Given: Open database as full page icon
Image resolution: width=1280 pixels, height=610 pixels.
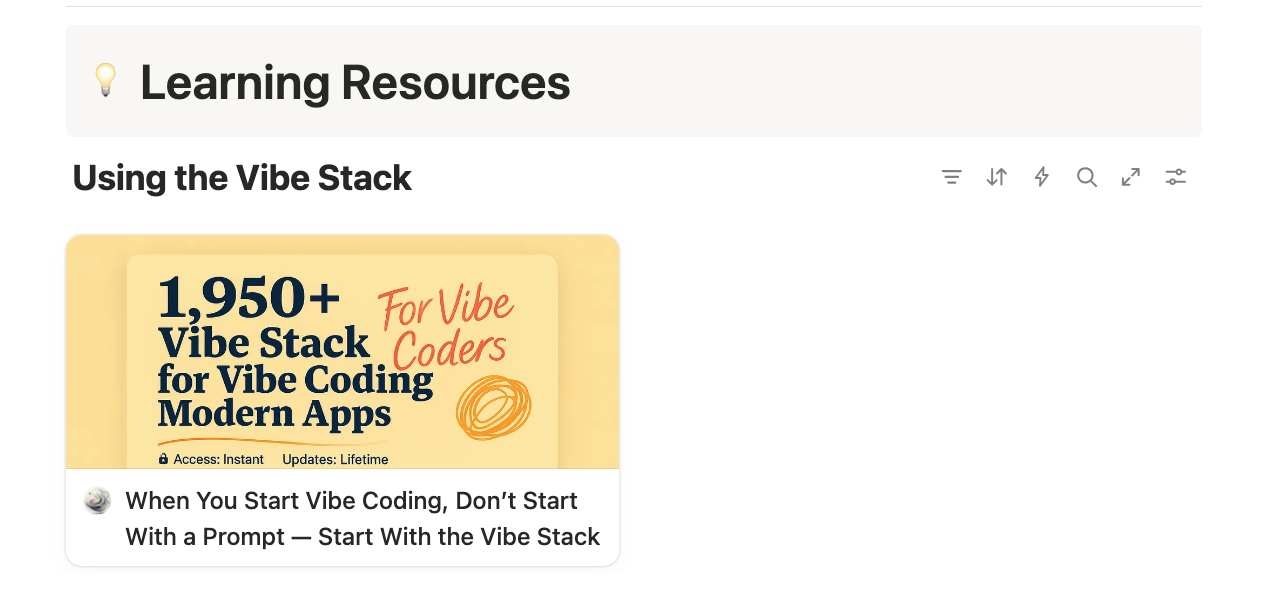Looking at the screenshot, I should click(x=1131, y=177).
